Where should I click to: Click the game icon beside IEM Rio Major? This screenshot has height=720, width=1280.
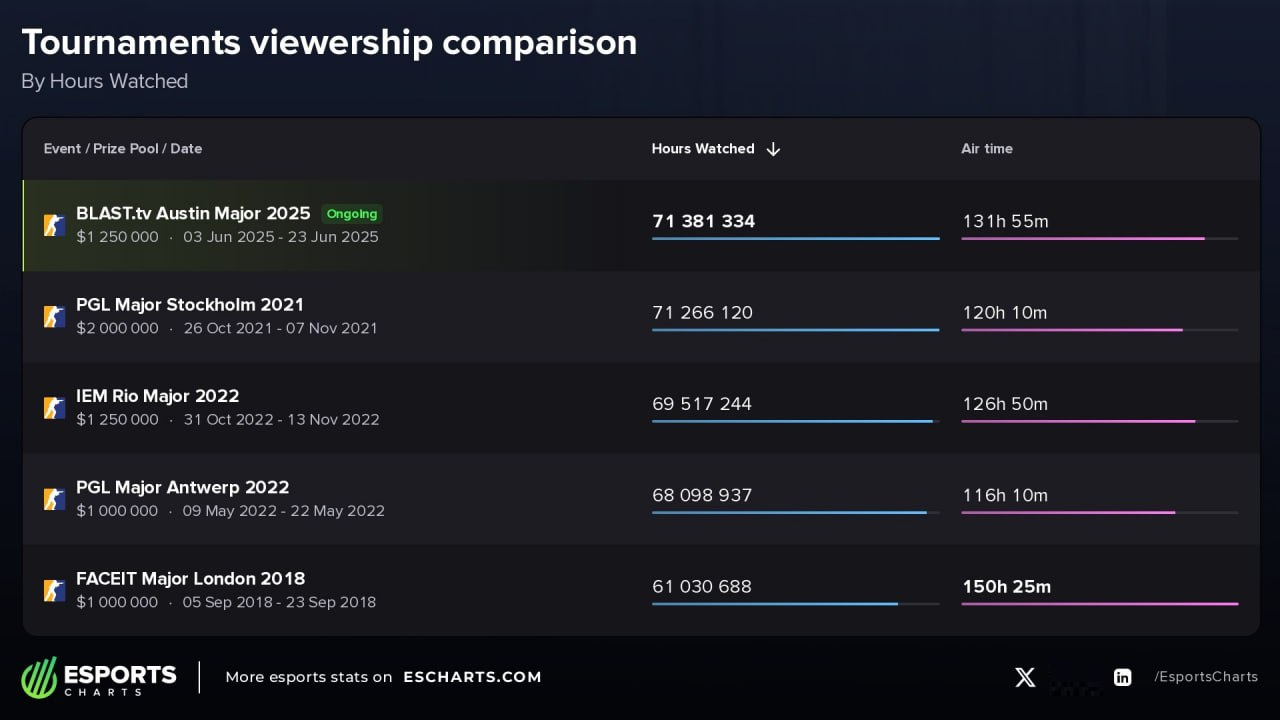pyautogui.click(x=54, y=407)
